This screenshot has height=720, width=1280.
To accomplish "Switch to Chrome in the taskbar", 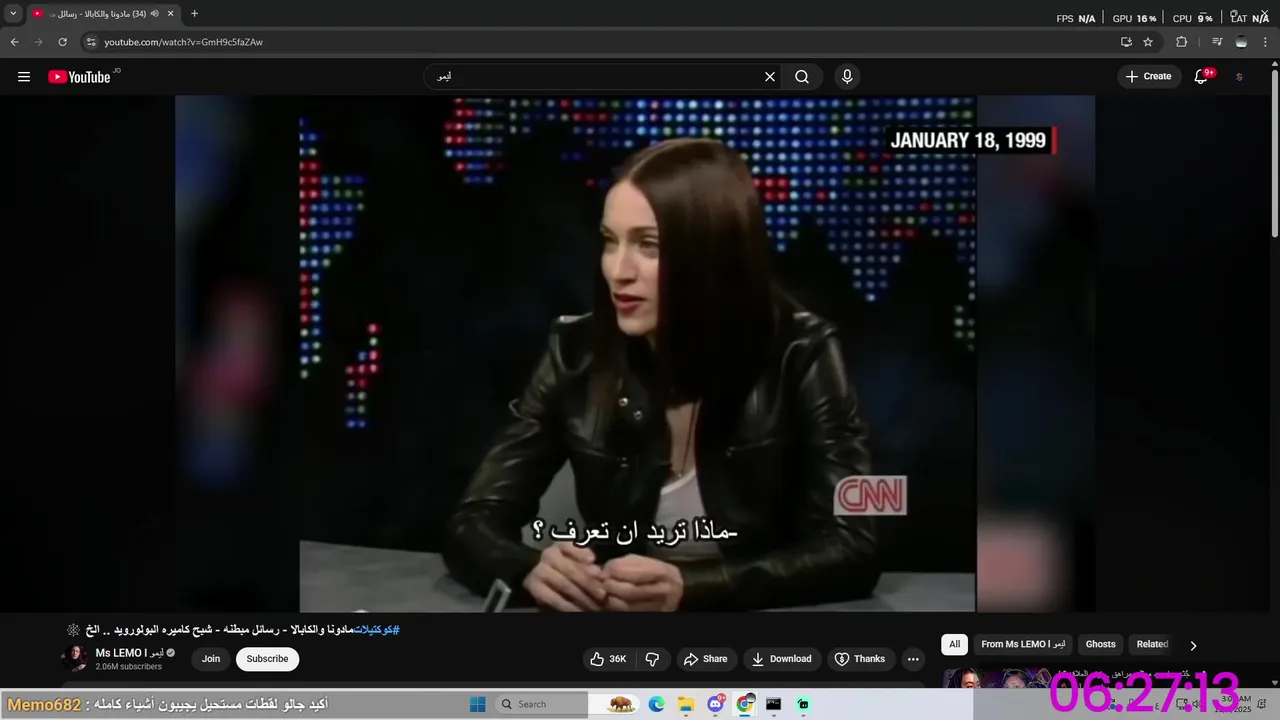I will click(745, 704).
